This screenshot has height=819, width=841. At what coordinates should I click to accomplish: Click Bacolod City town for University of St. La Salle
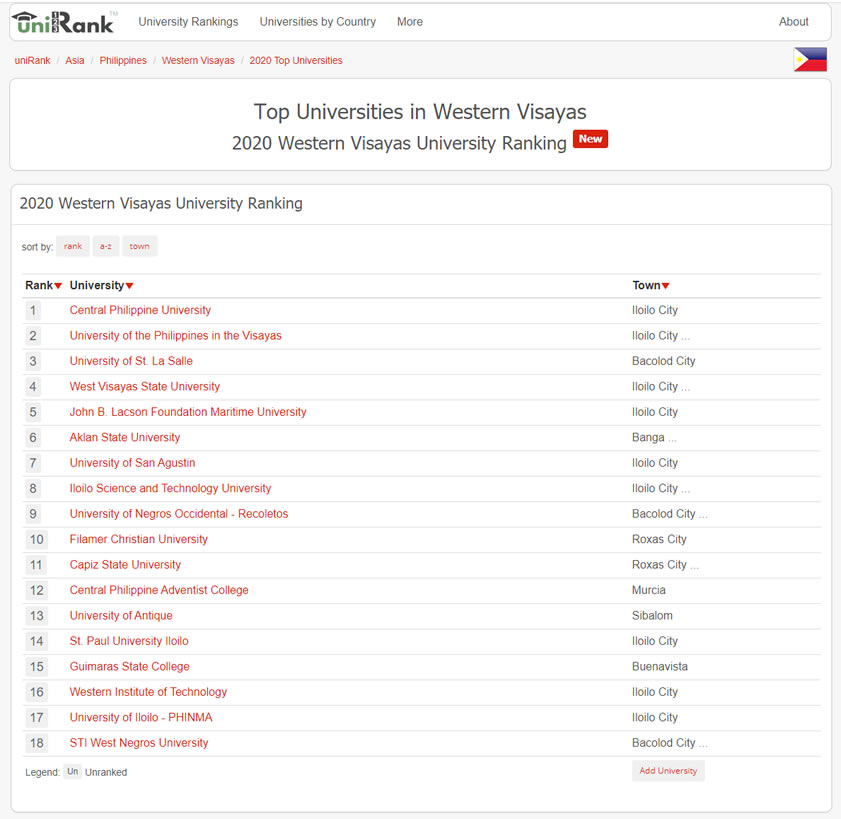[663, 361]
